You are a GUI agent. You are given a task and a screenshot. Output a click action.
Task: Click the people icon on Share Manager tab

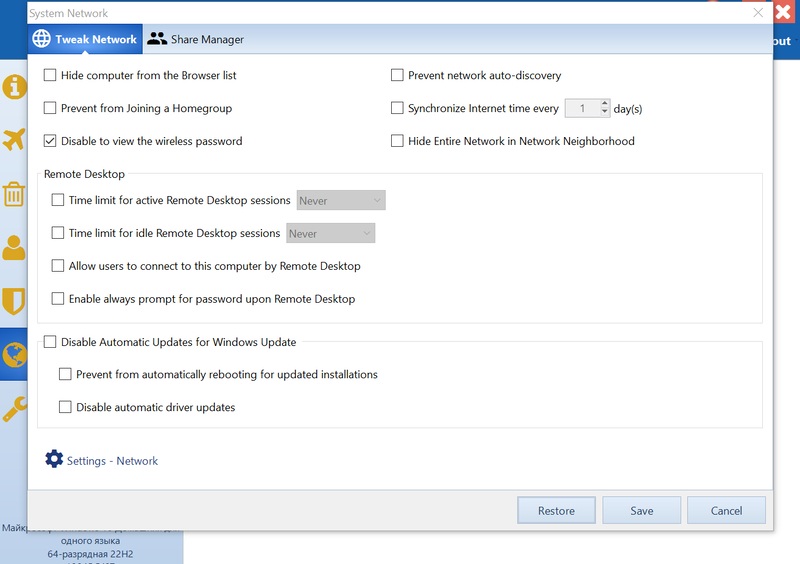tap(157, 39)
